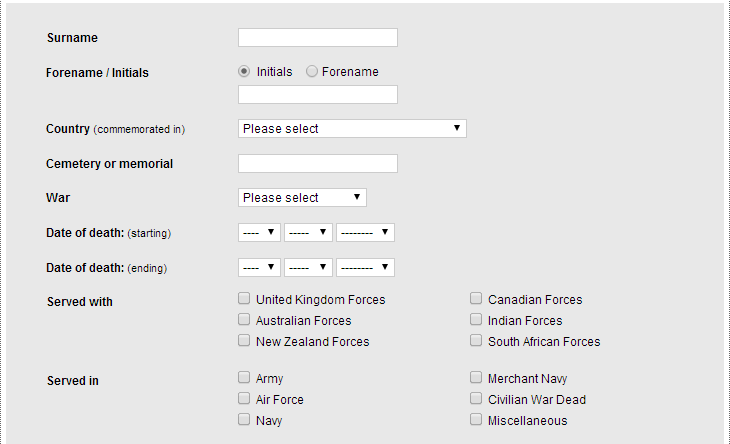Viewport: 730px width, 444px height.
Task: Open the War dropdown
Action: coord(302,197)
